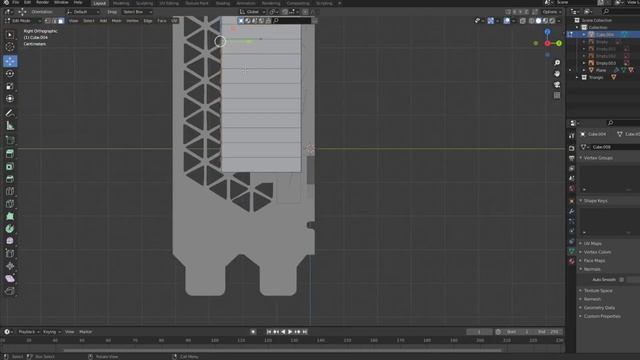Click the play animation button
The height and width of the screenshot is (360, 640).
(x=290, y=332)
